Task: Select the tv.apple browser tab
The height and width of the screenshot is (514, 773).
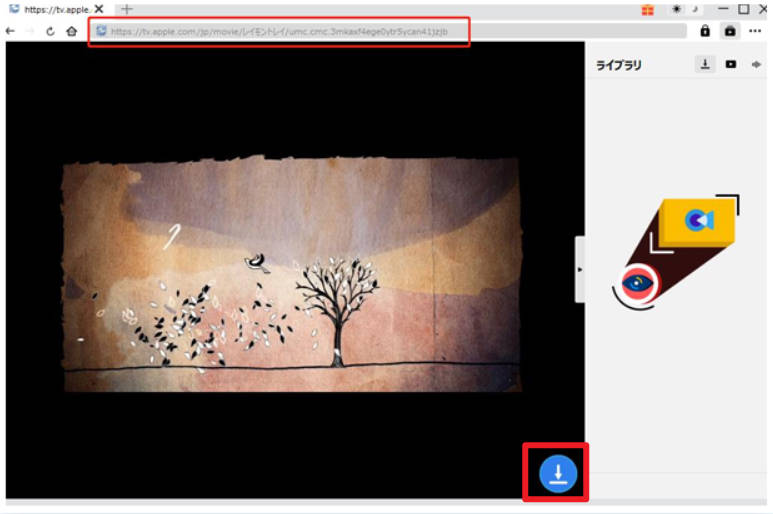Action: click(x=56, y=9)
